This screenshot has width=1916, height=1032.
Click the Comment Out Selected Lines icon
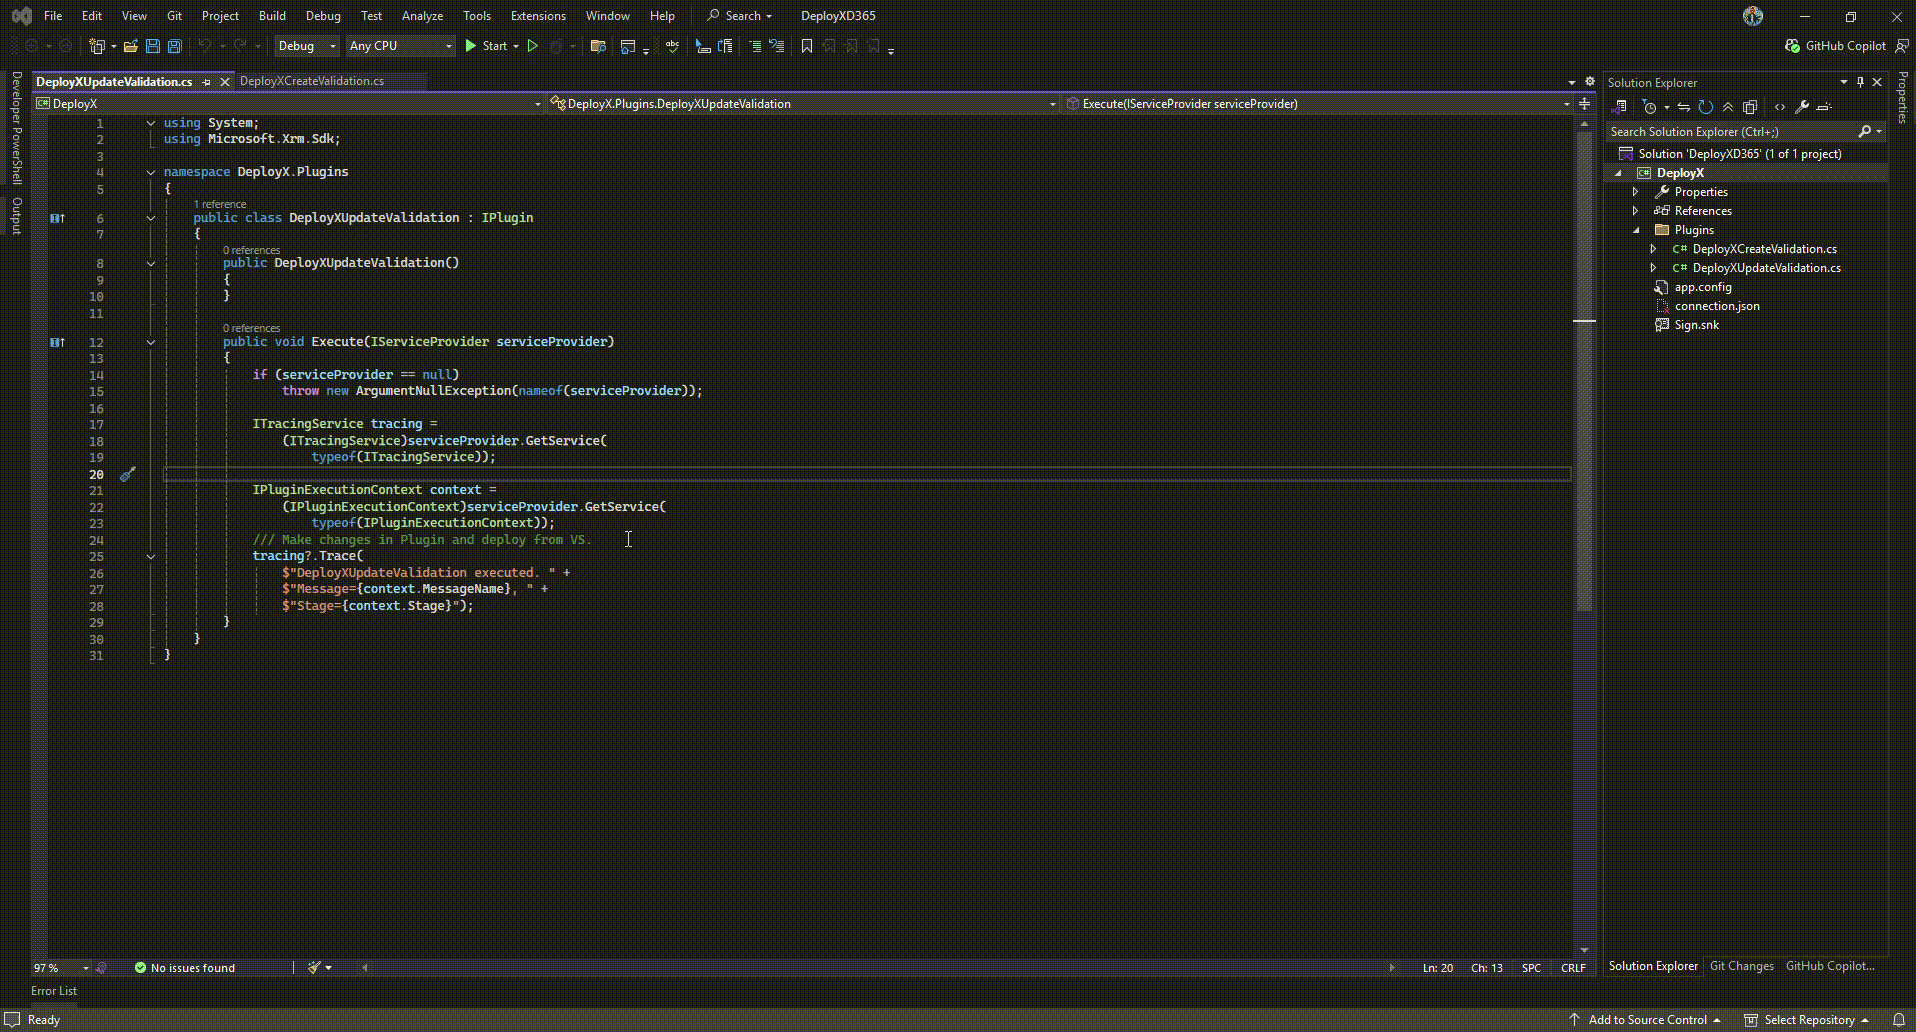point(755,46)
